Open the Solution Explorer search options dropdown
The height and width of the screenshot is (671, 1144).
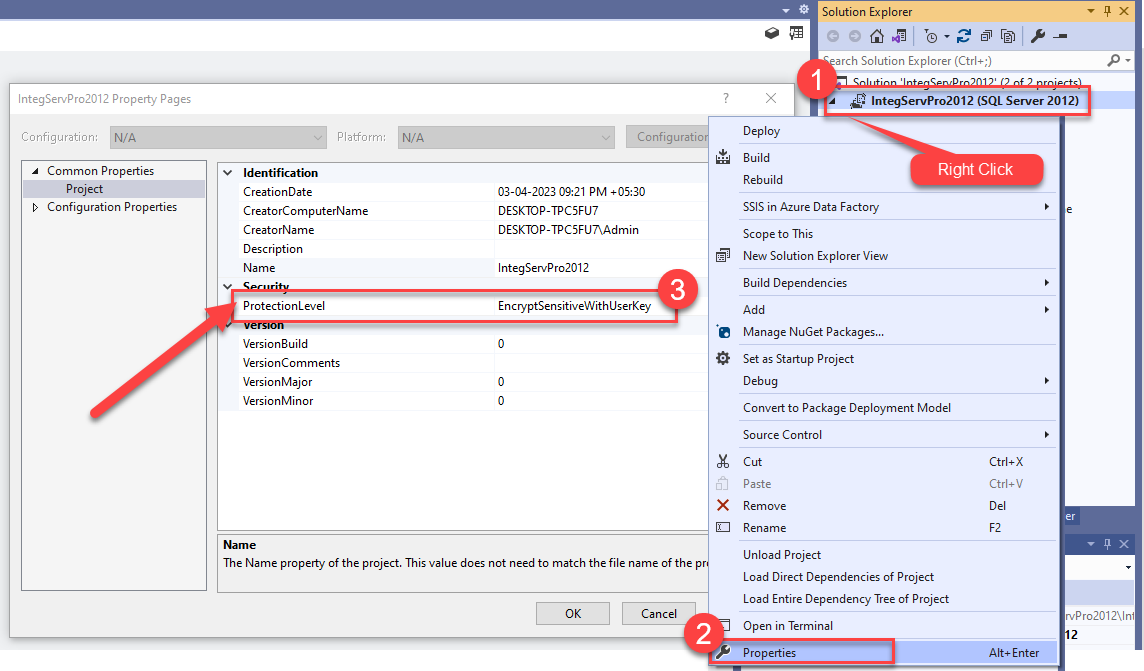pyautogui.click(x=1130, y=61)
